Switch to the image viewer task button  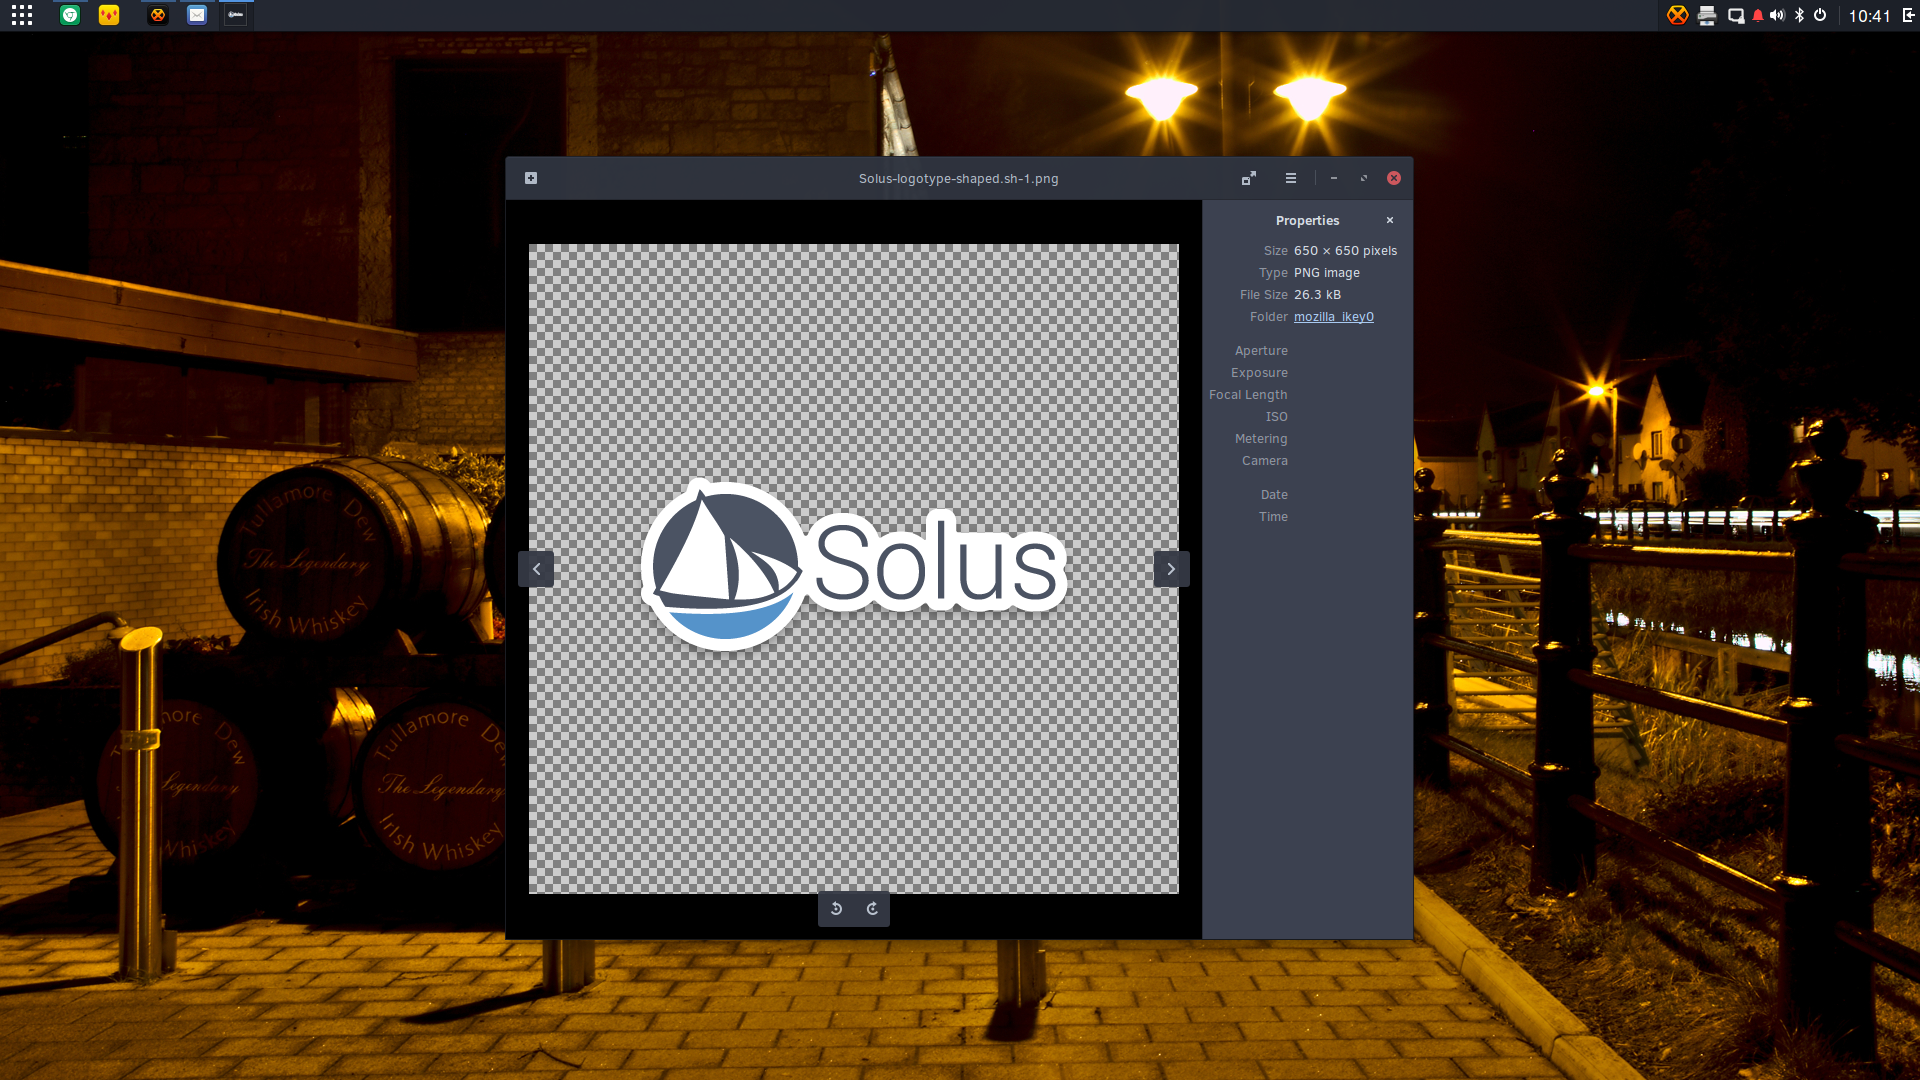(236, 15)
